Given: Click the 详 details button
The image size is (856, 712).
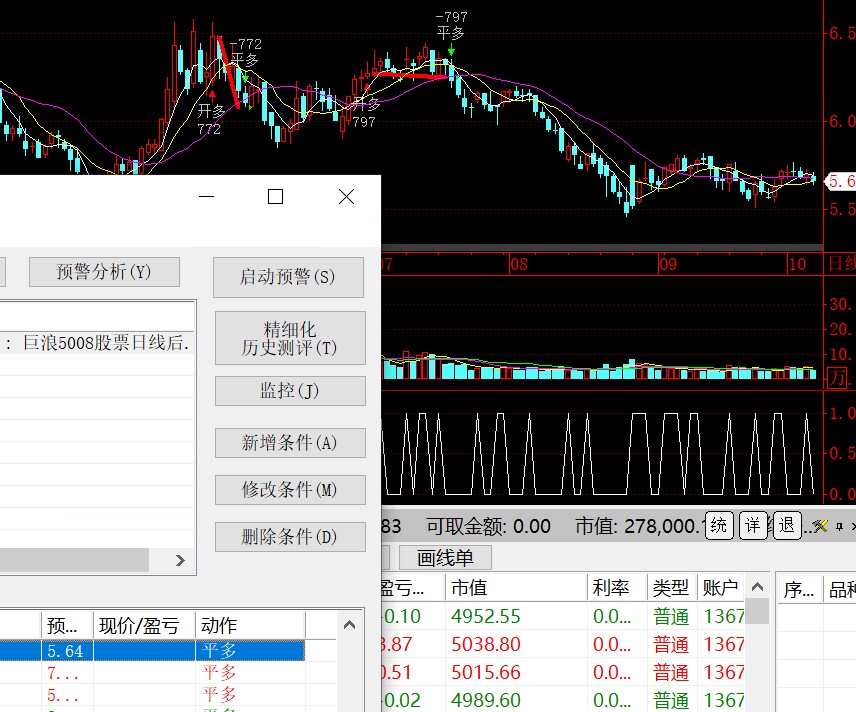Looking at the screenshot, I should pos(753,525).
